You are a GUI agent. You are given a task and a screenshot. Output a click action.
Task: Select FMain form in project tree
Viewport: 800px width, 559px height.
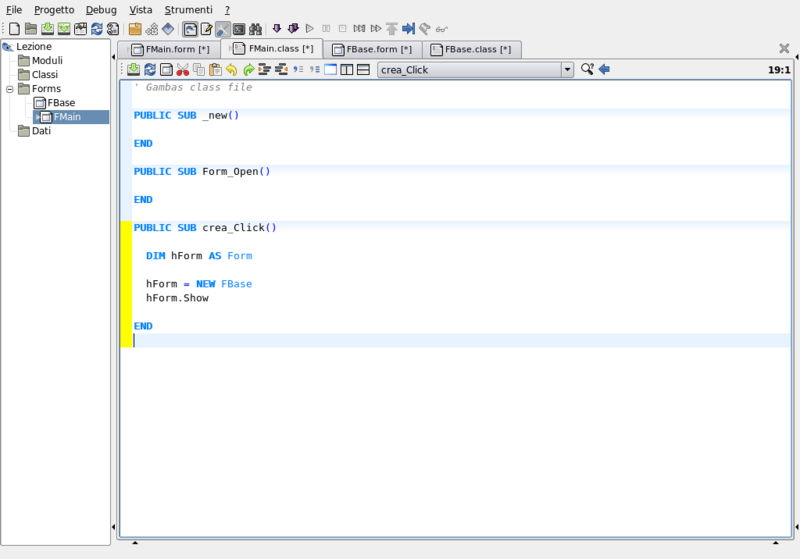(x=67, y=117)
